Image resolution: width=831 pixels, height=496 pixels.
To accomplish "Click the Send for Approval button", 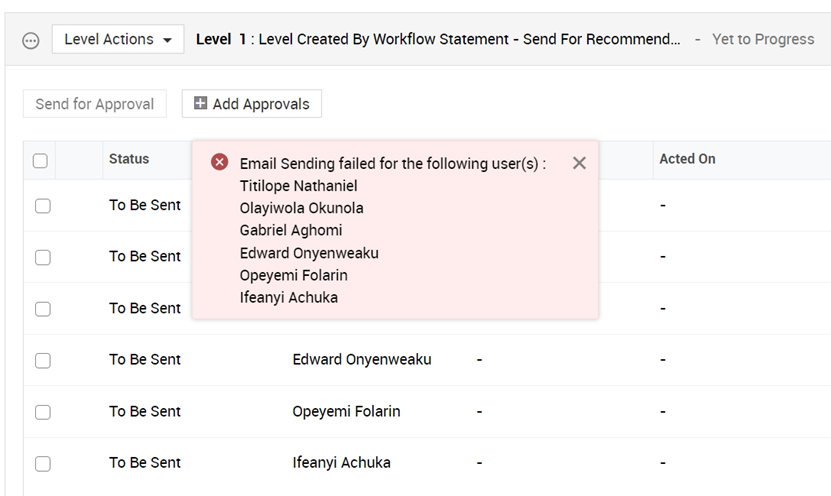I will (95, 104).
